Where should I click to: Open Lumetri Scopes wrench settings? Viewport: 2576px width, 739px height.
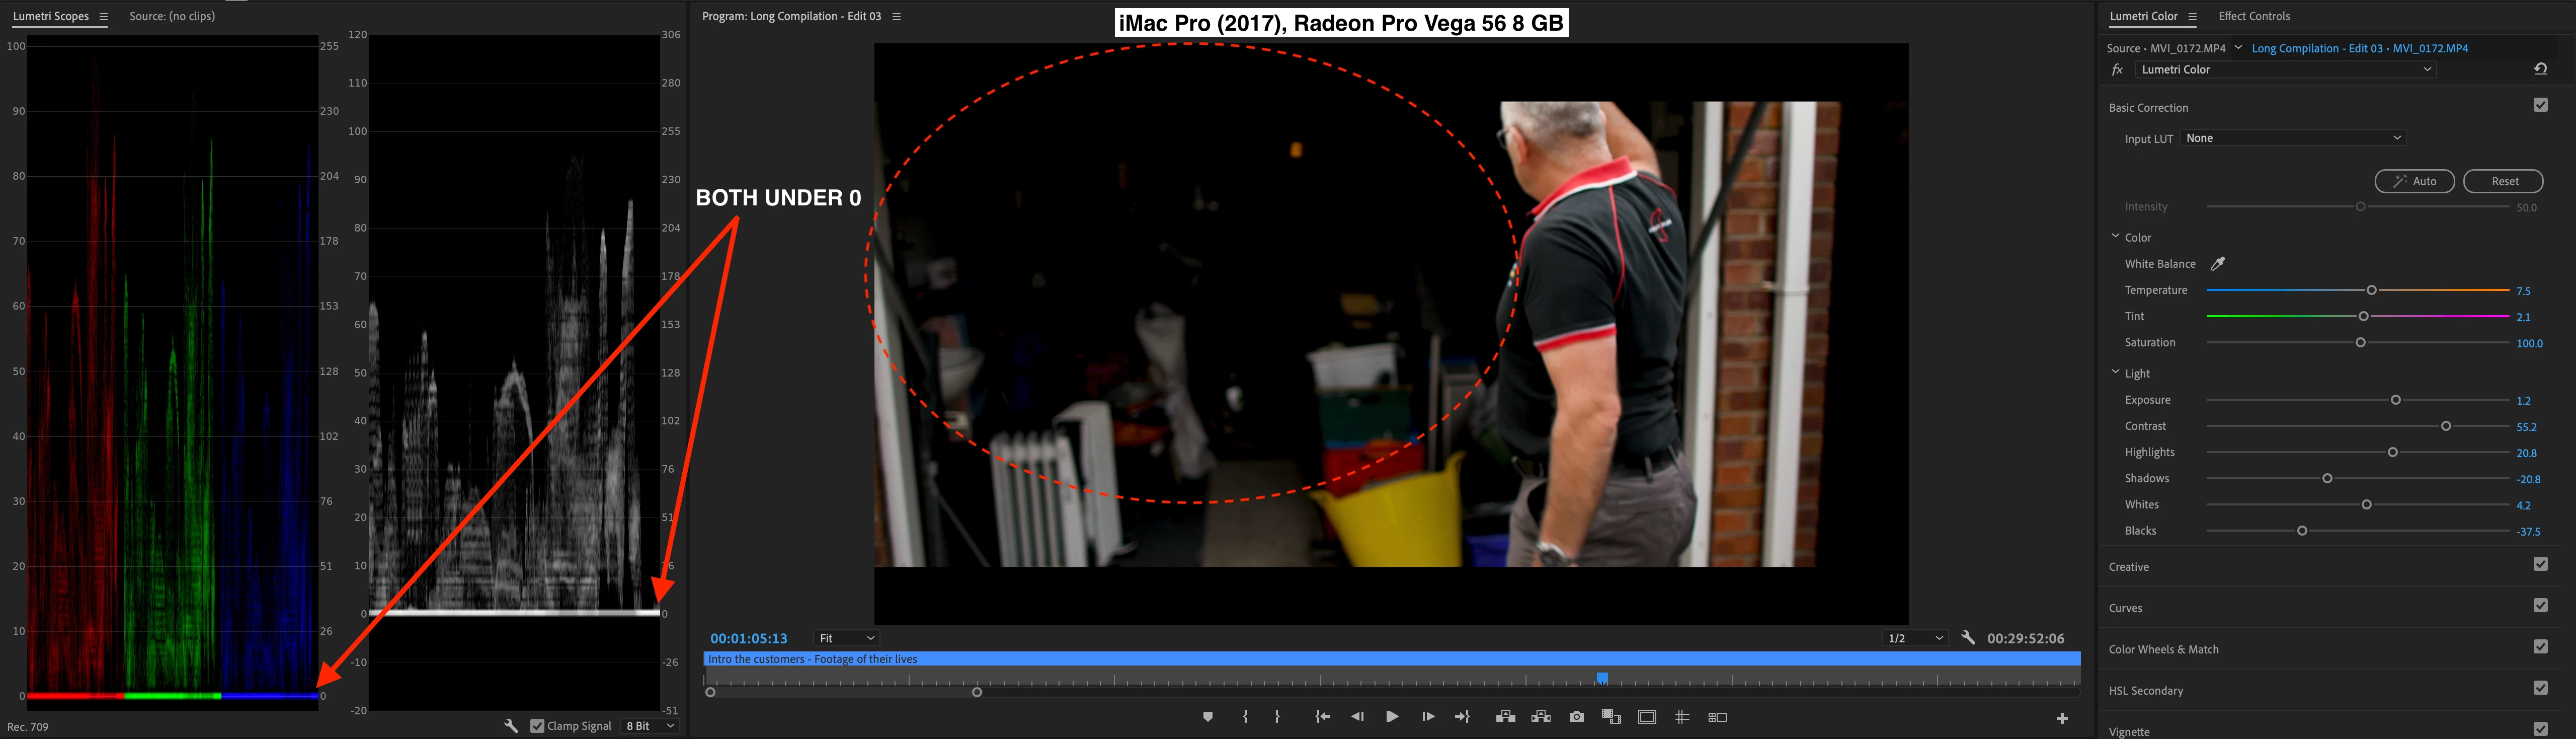tap(511, 726)
